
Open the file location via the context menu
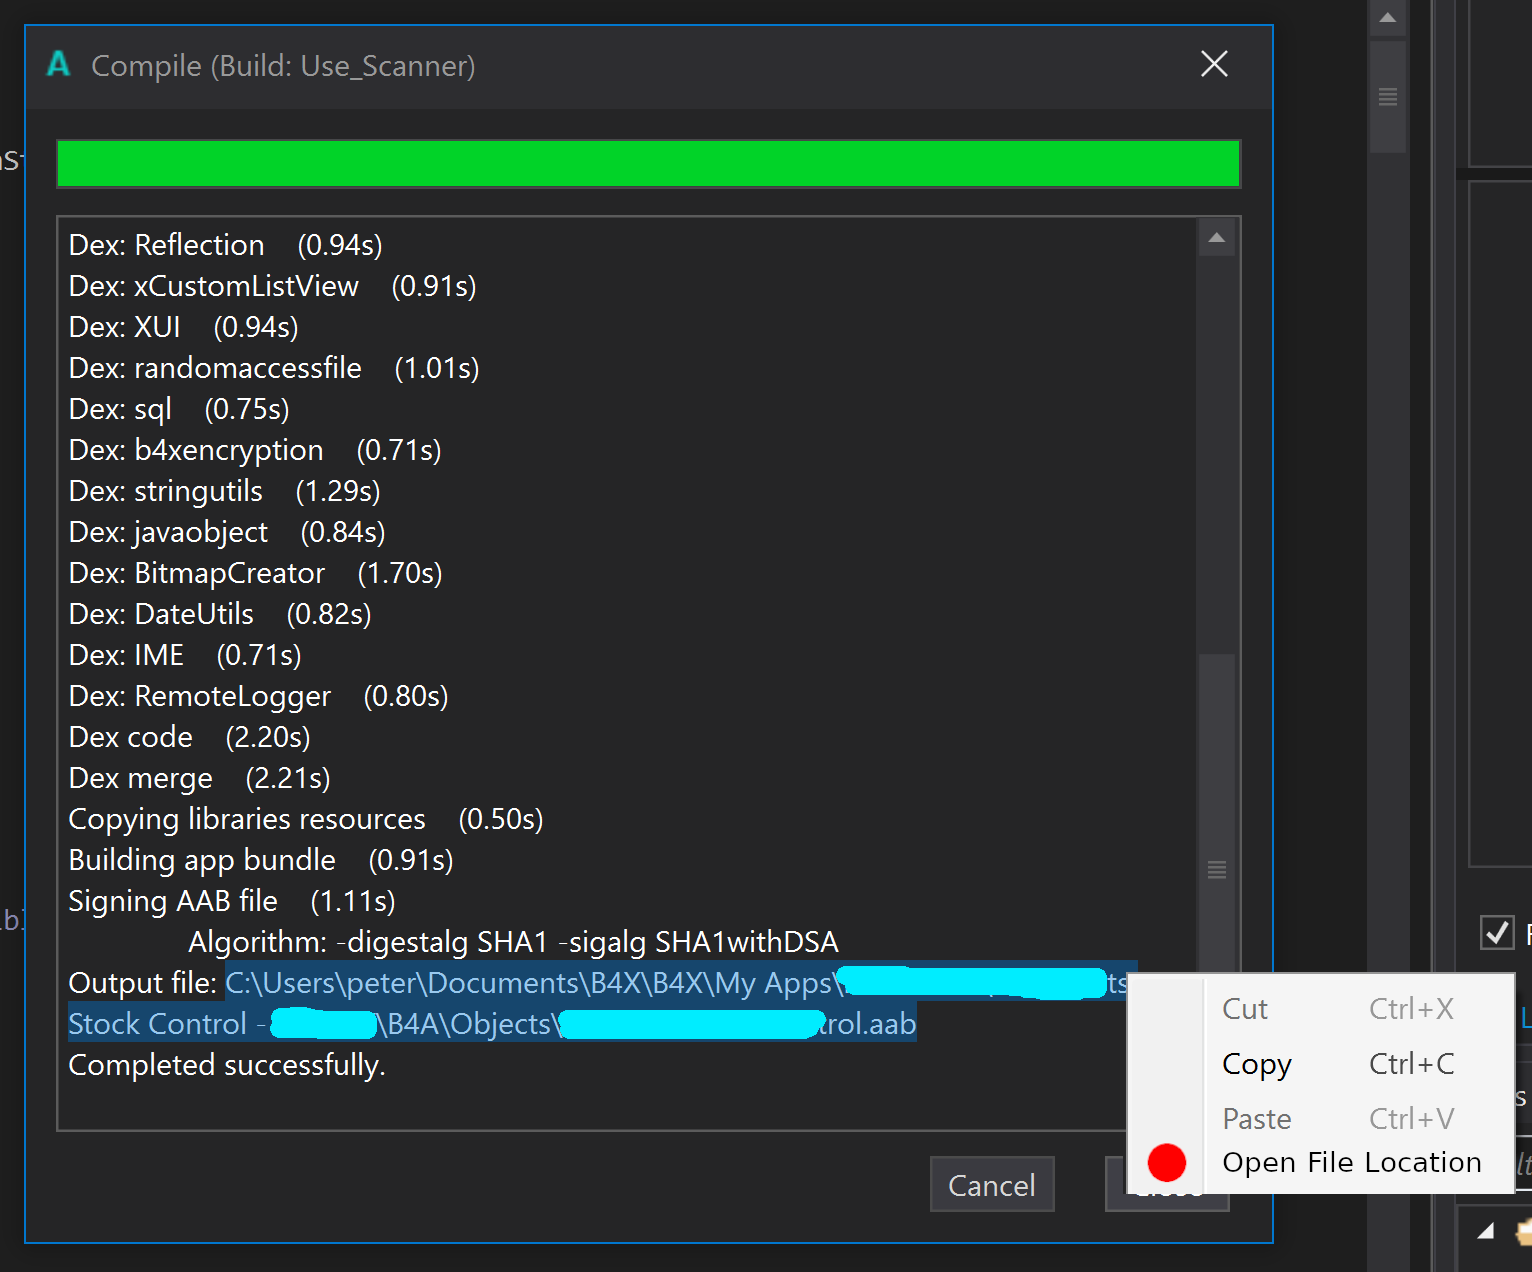point(1350,1162)
